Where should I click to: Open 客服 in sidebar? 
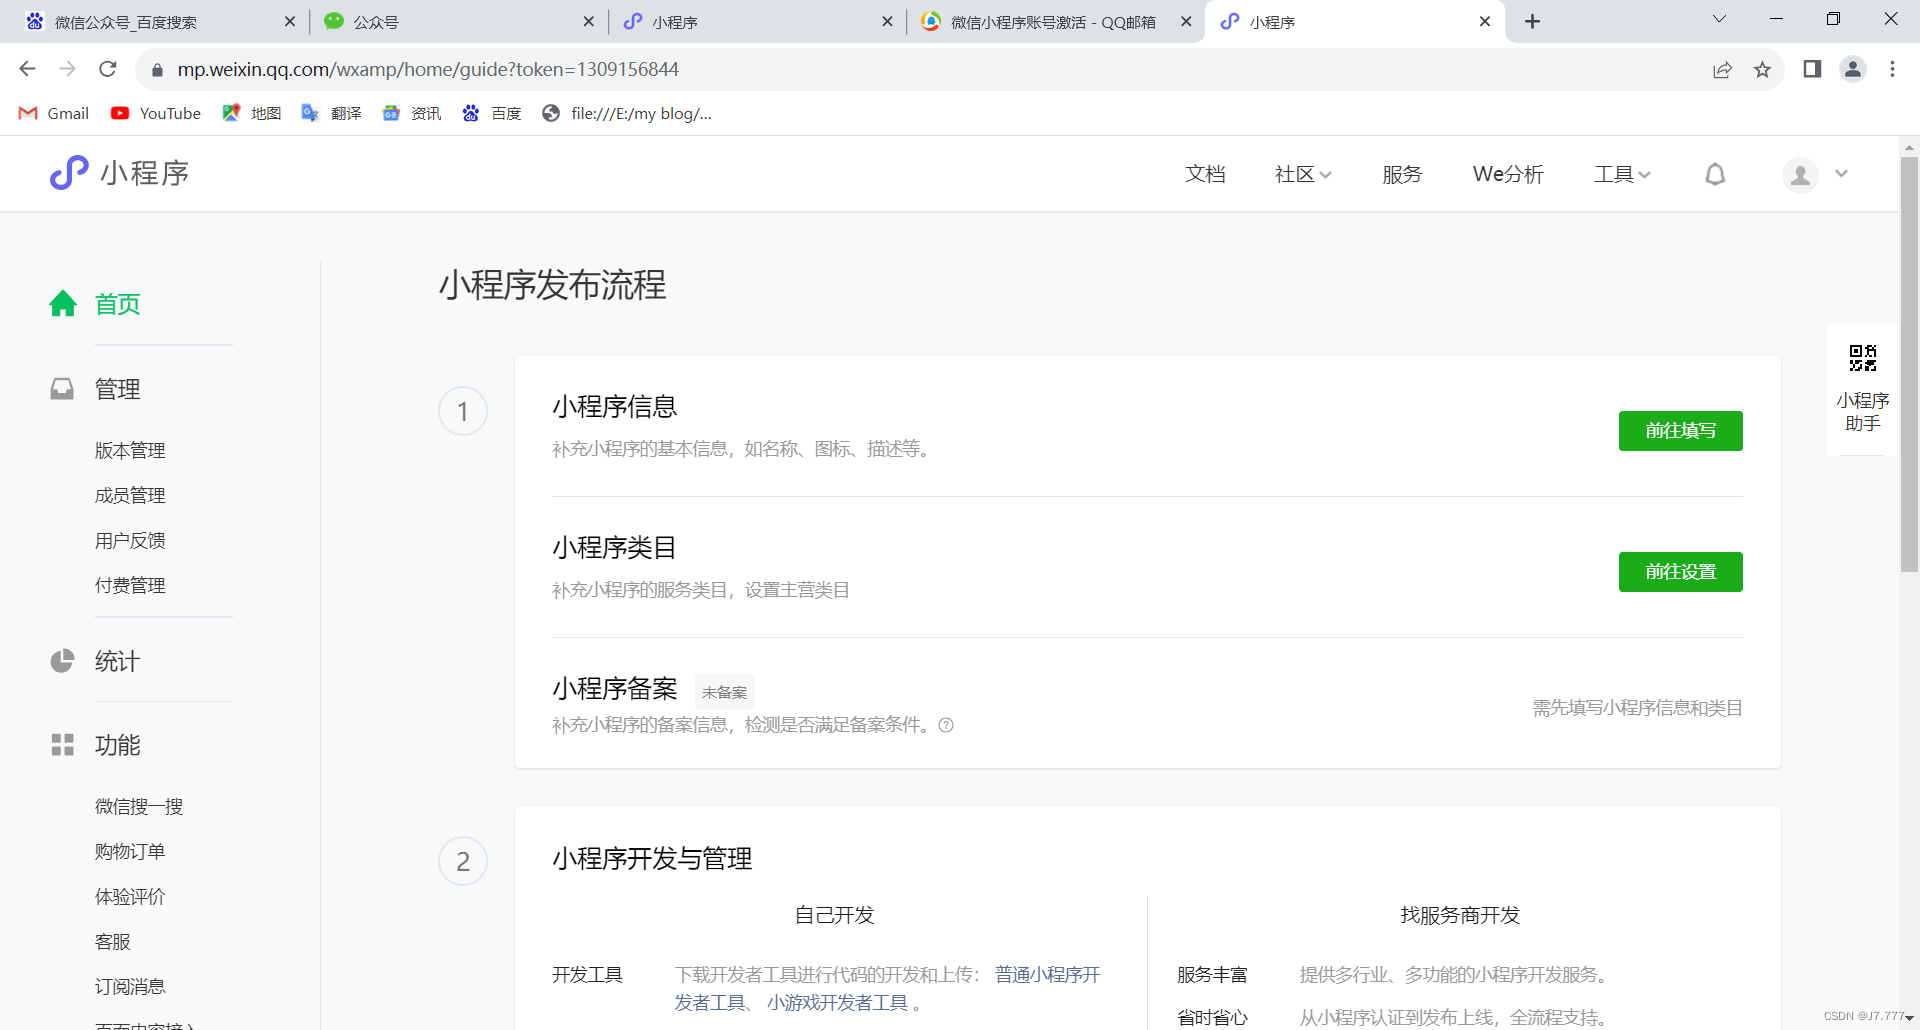point(113,942)
